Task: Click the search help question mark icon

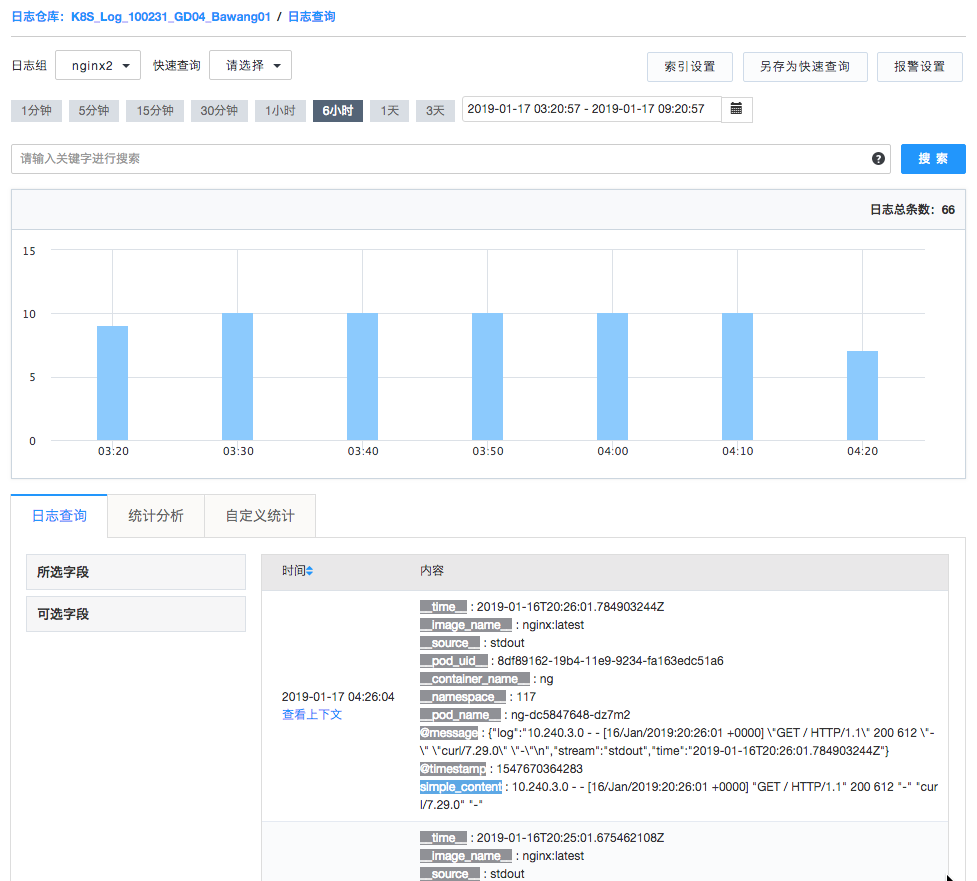Action: coord(878,158)
